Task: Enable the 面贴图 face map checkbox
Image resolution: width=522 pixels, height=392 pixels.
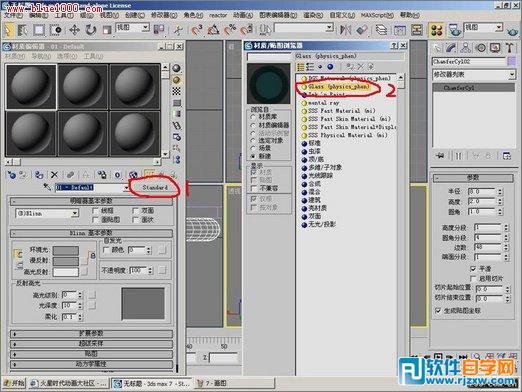Action: pos(95,220)
